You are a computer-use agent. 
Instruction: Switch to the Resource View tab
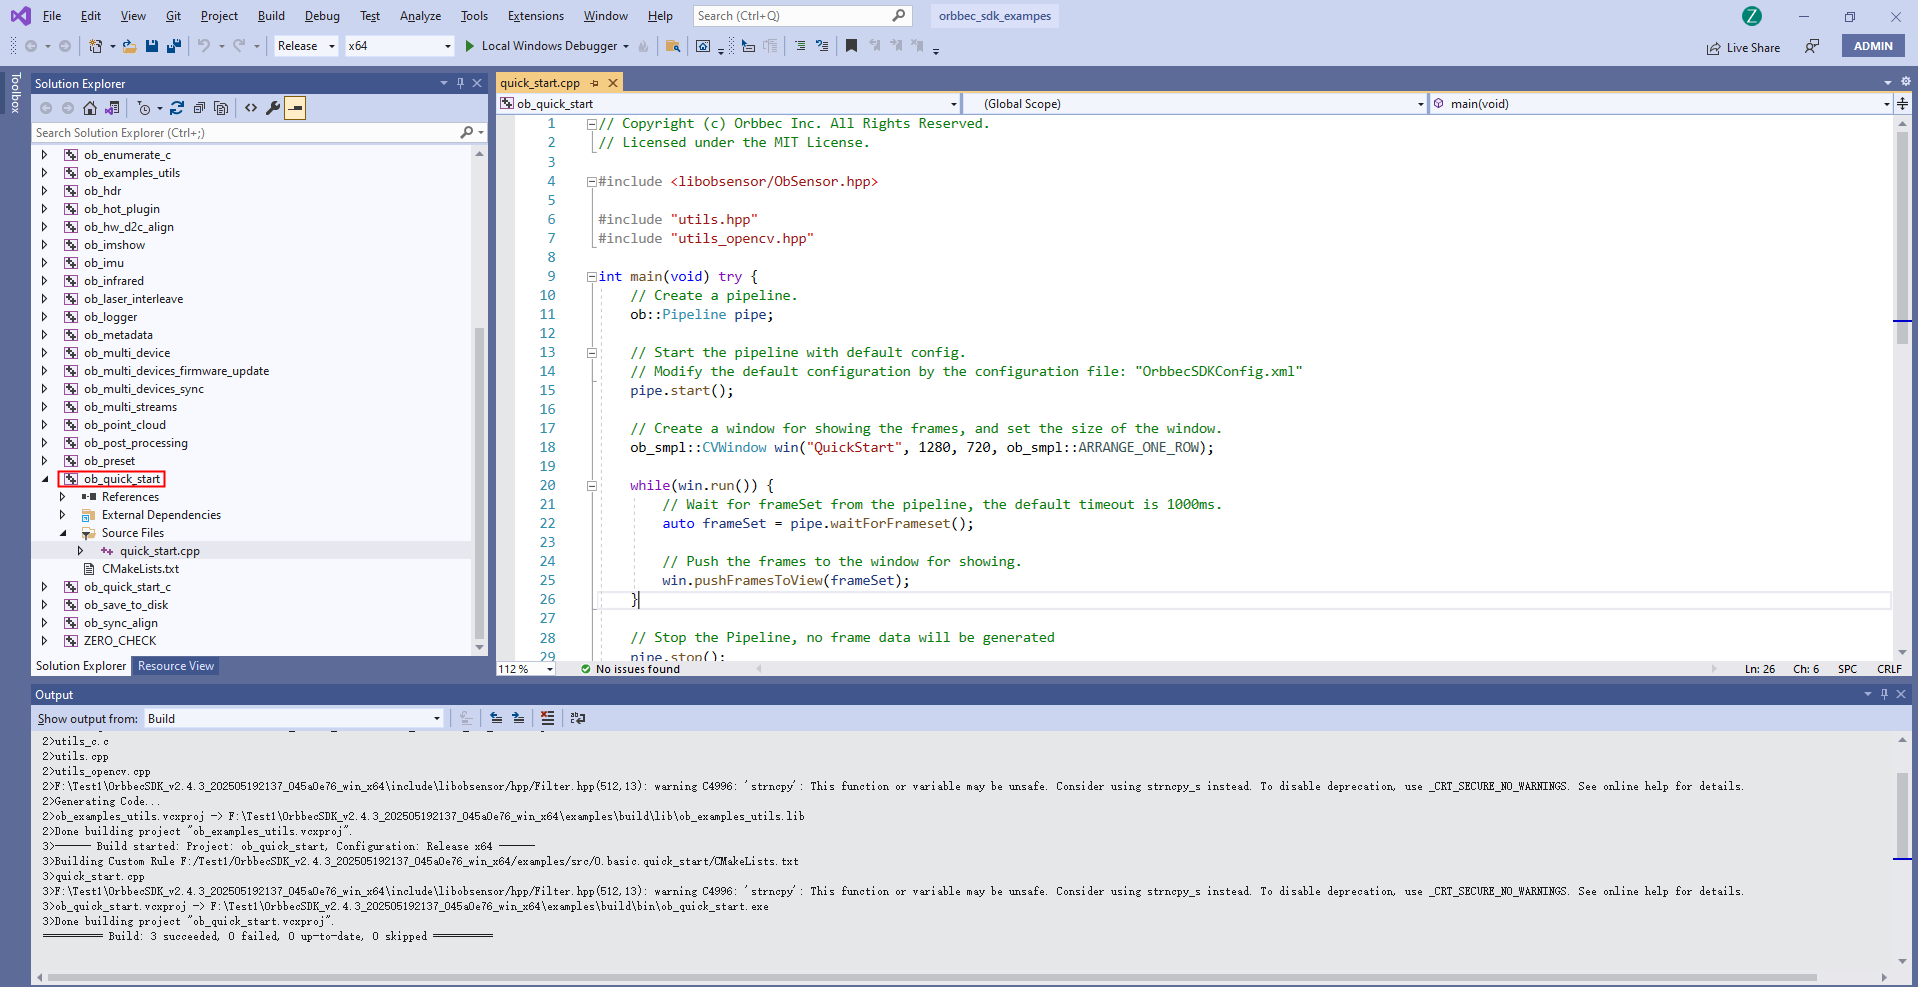pos(176,666)
